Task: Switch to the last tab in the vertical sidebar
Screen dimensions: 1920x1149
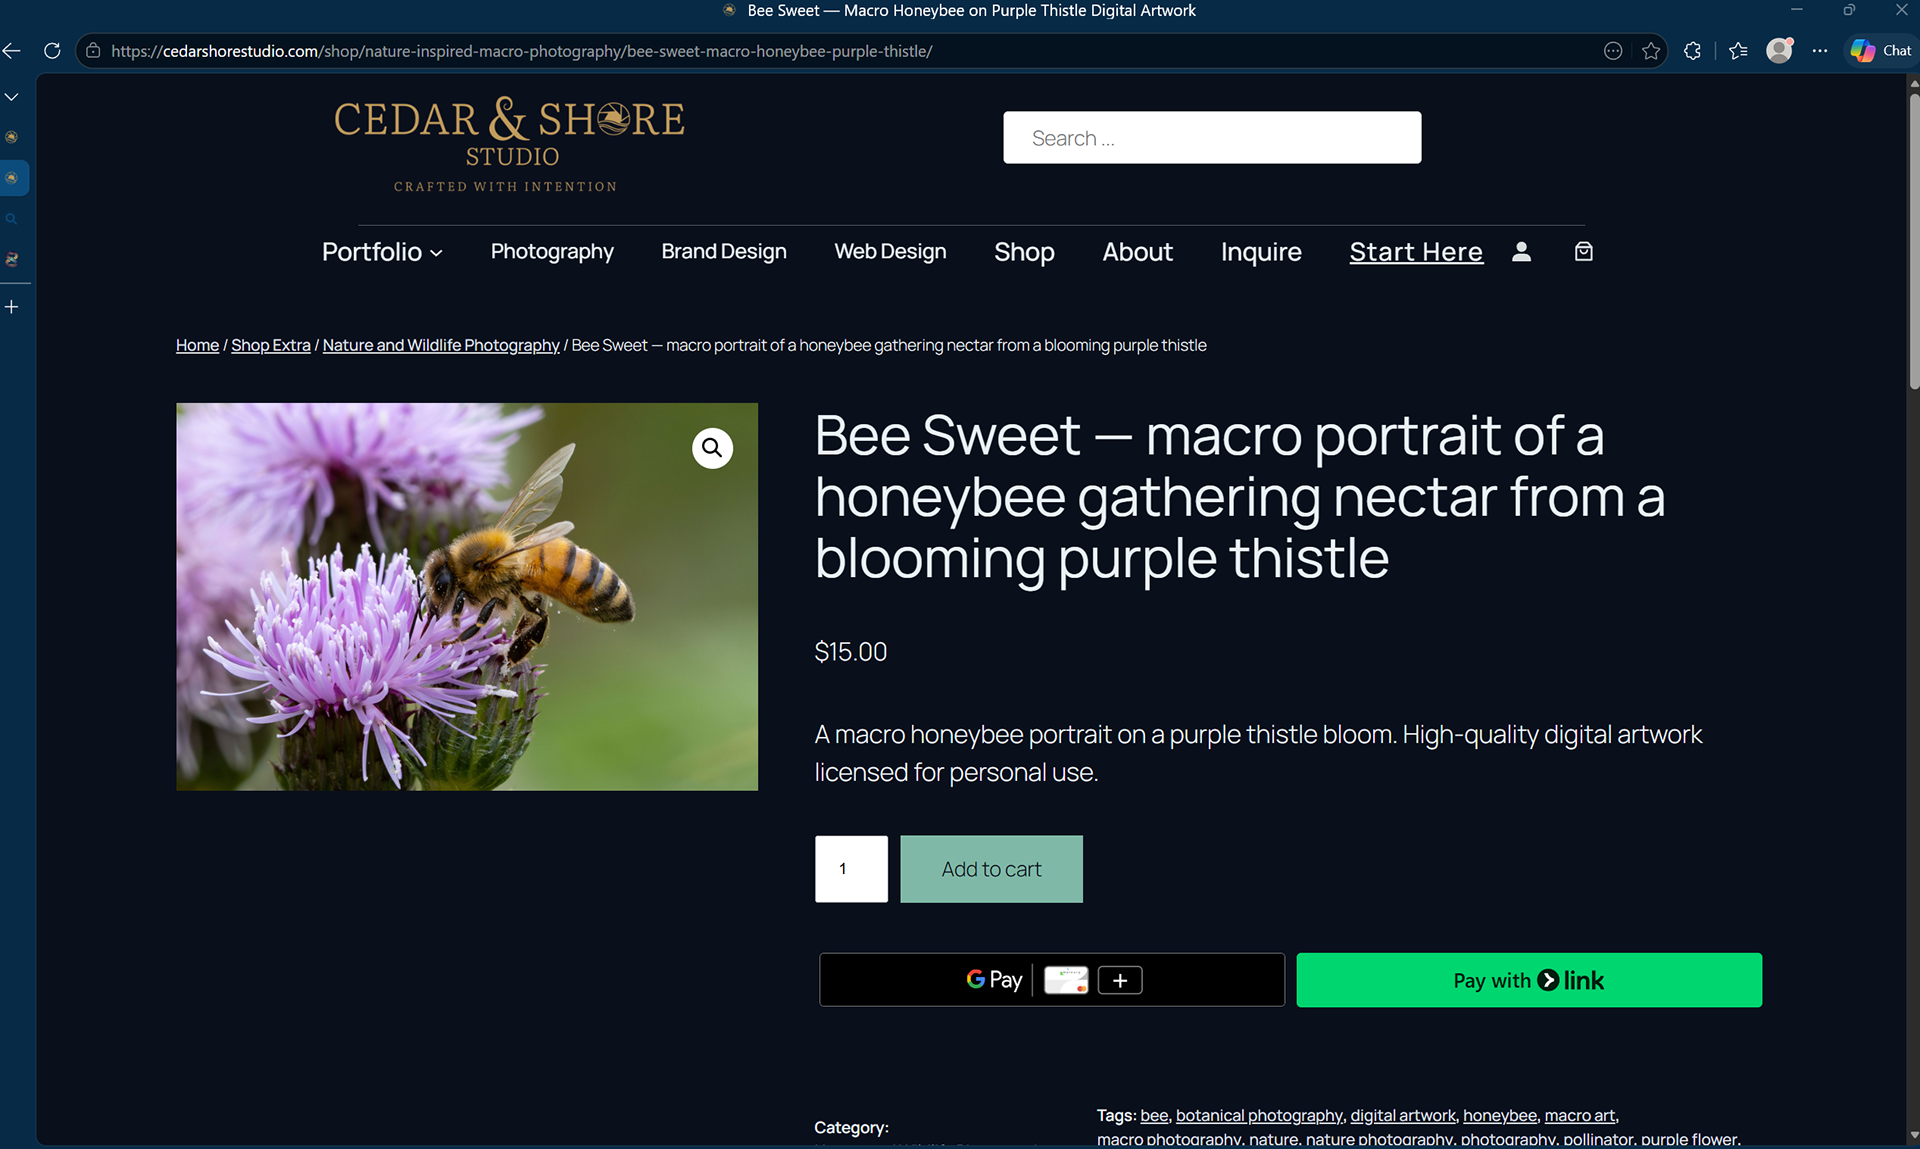Action: coord(12,259)
